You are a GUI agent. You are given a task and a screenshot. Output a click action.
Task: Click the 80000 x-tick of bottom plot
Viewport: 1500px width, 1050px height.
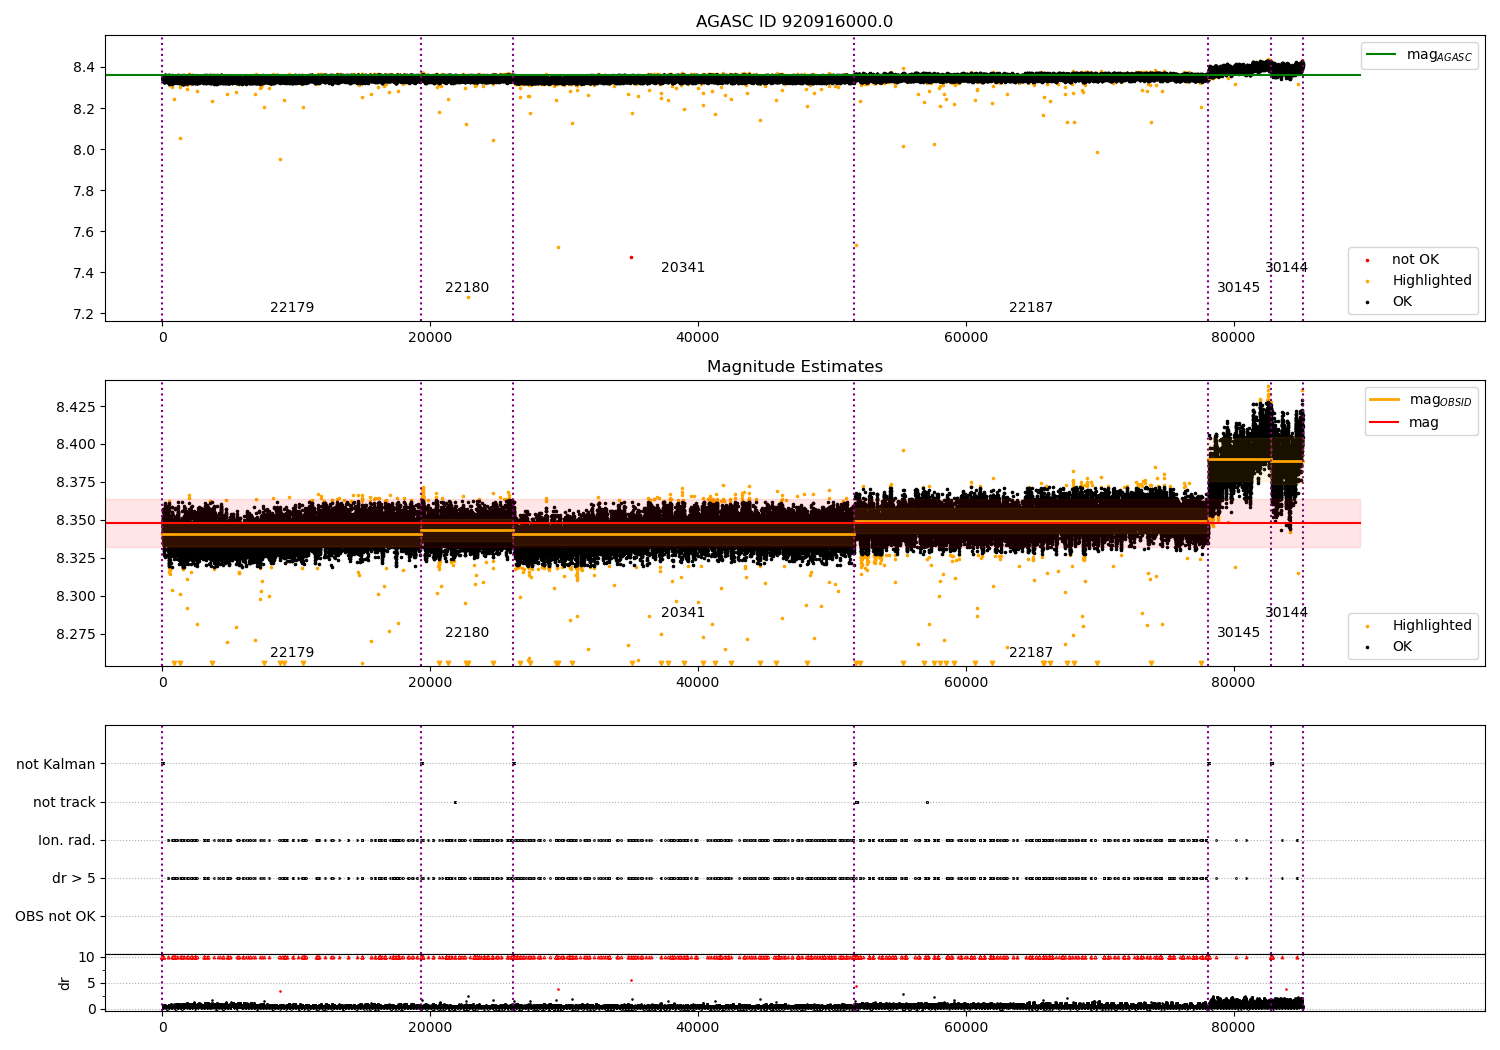coord(1234,1028)
